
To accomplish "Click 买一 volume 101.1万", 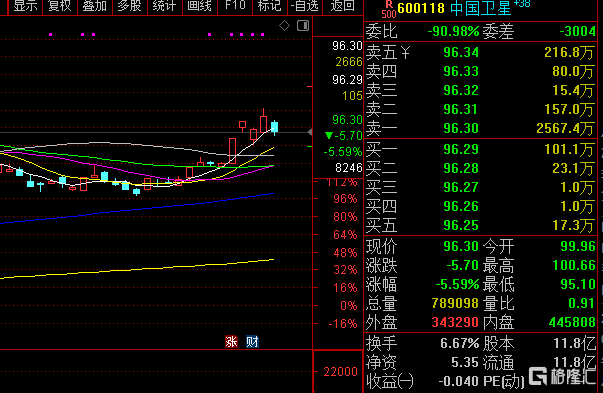I will pos(569,149).
